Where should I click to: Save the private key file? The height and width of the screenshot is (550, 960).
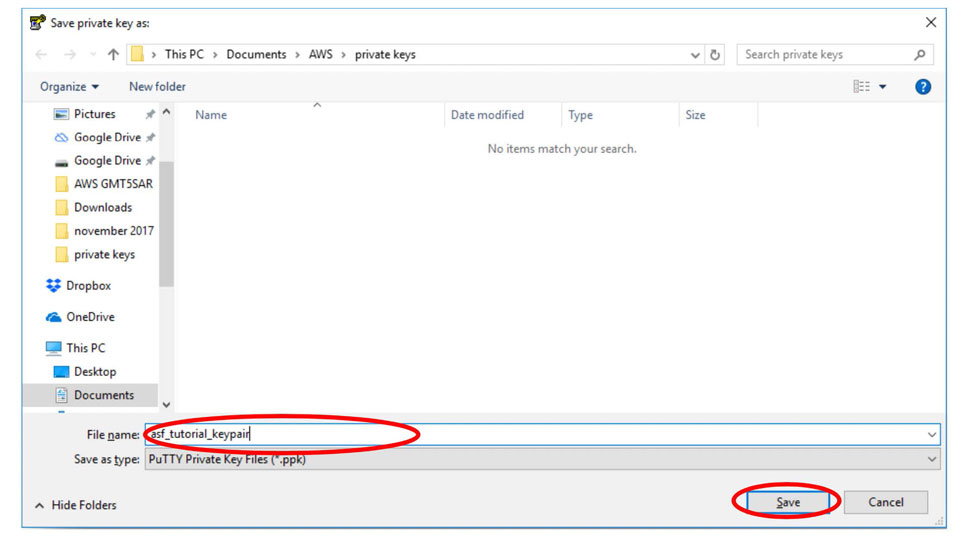[787, 502]
